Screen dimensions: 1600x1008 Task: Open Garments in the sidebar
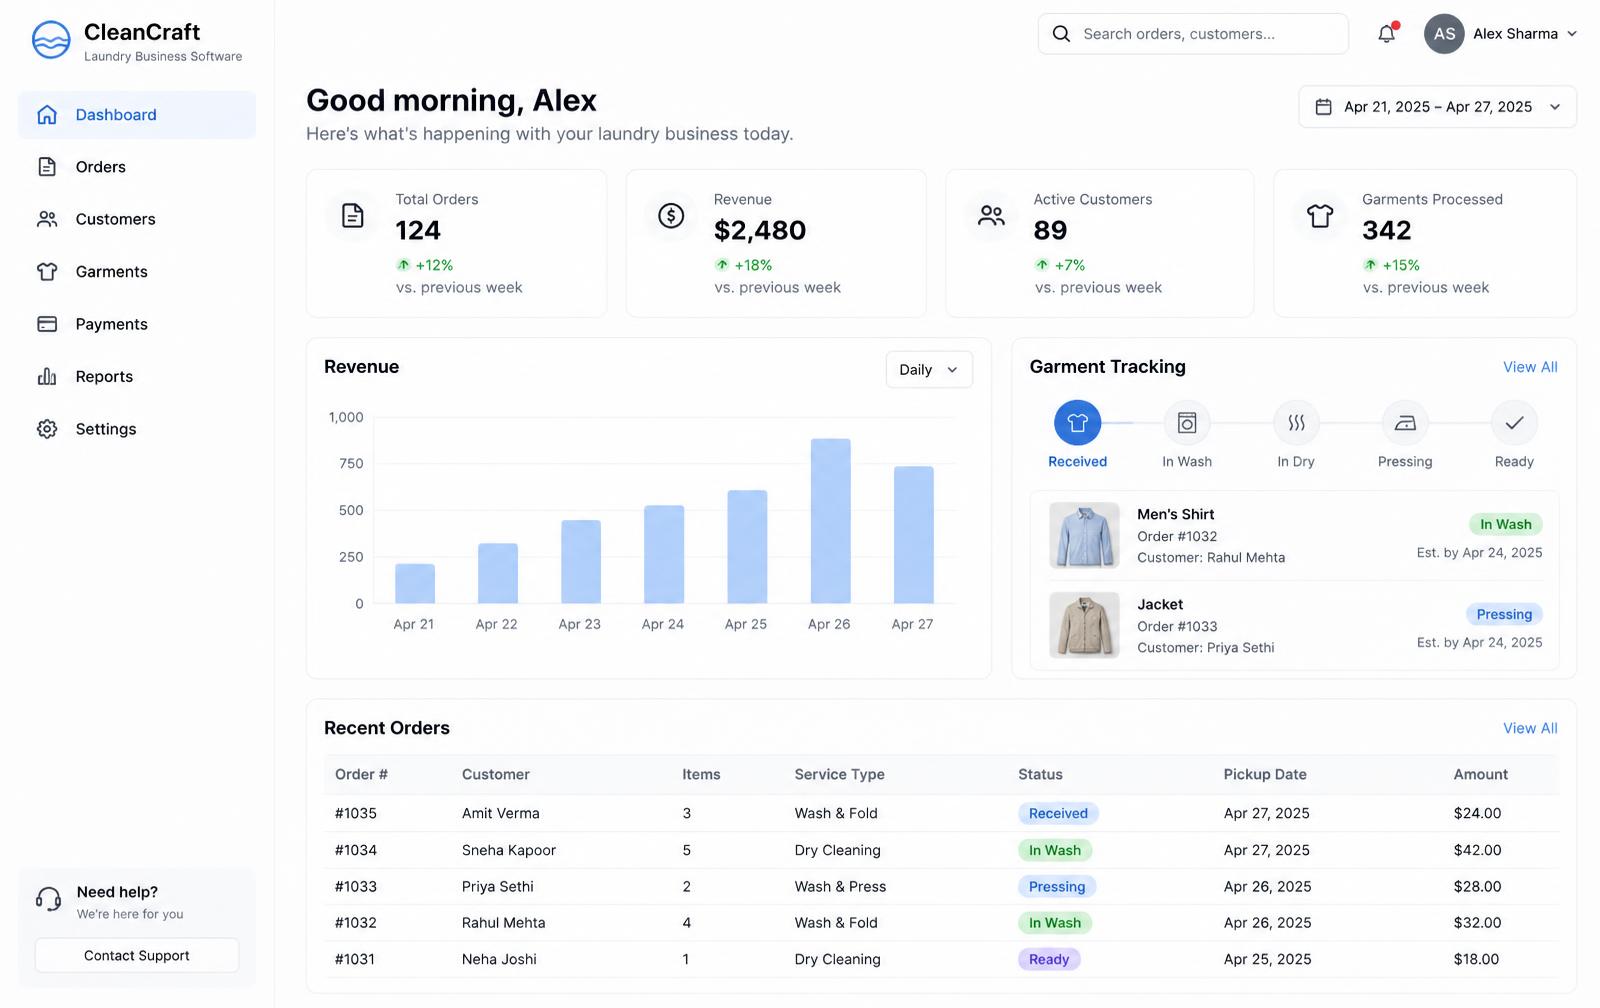coord(137,272)
